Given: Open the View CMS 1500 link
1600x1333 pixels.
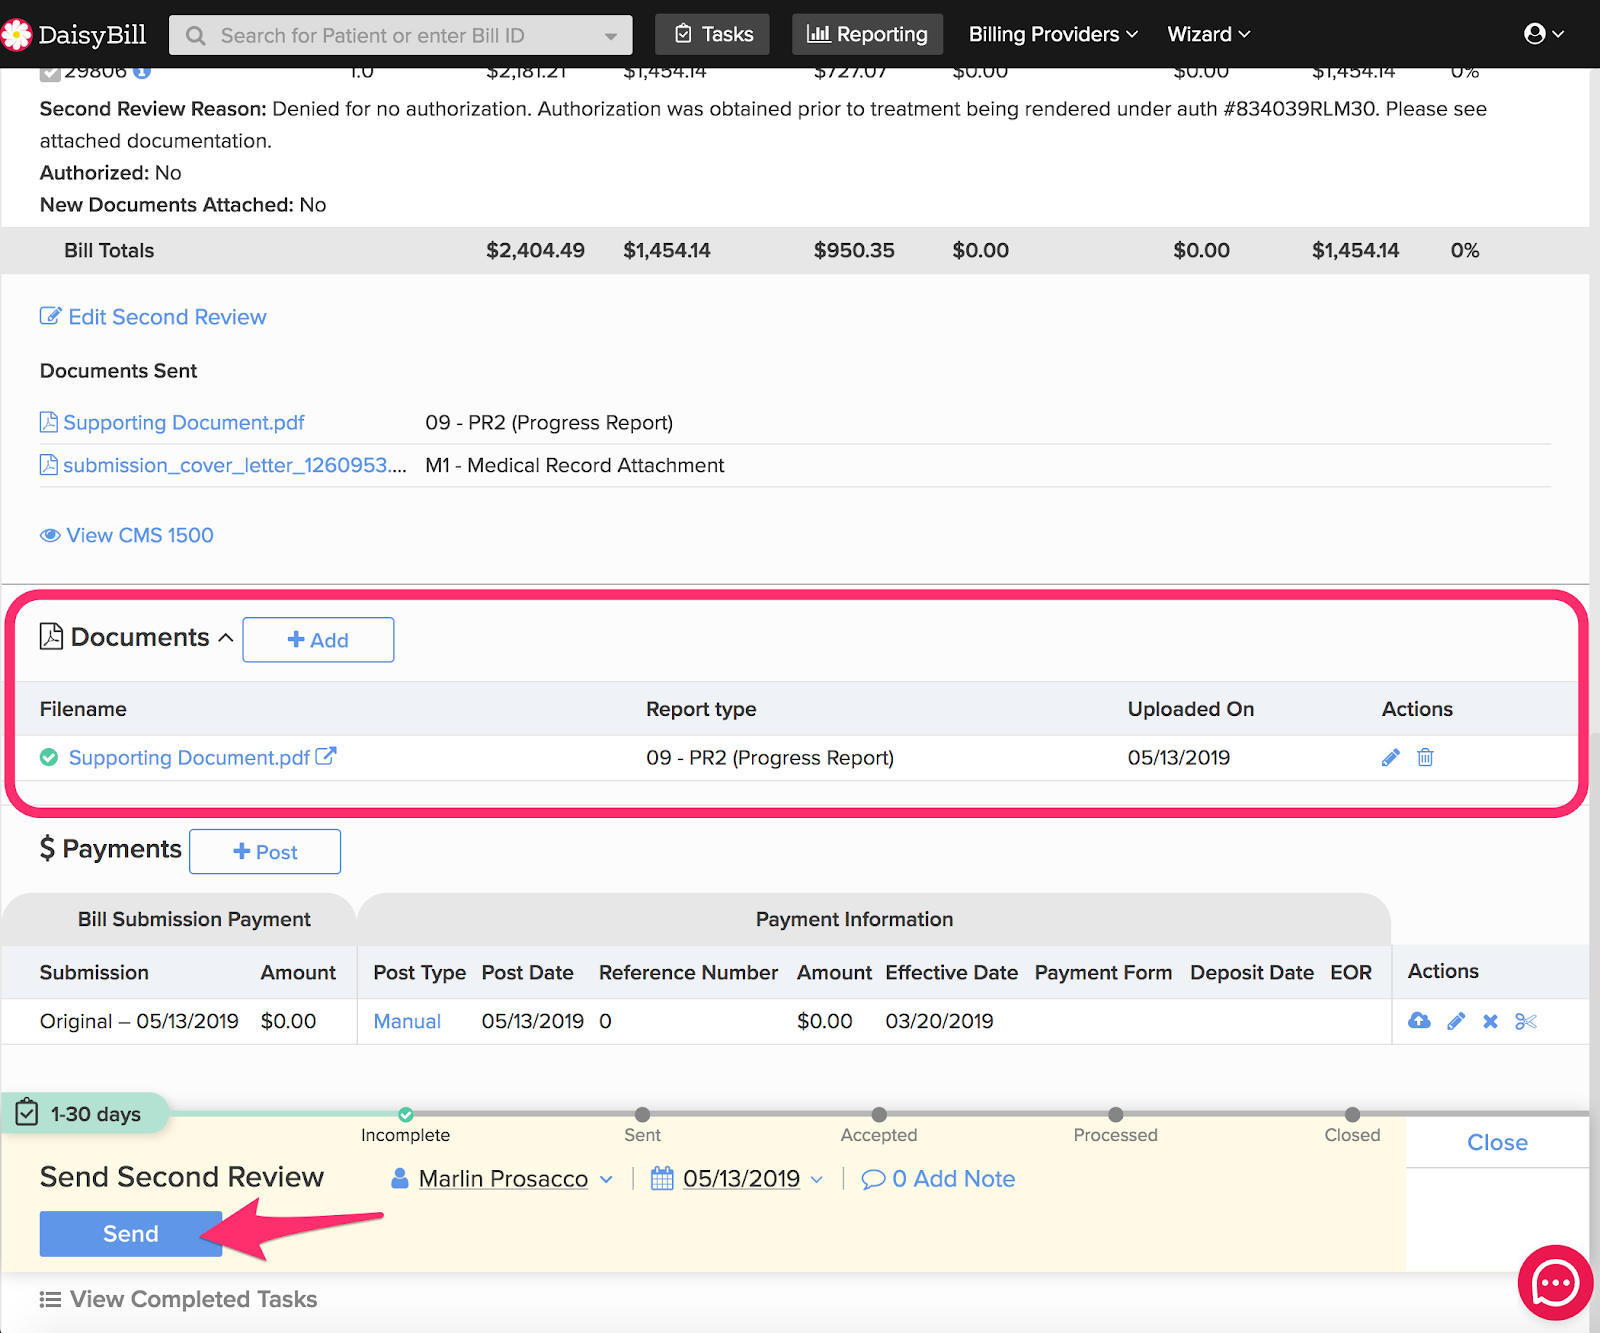Looking at the screenshot, I should coord(140,536).
